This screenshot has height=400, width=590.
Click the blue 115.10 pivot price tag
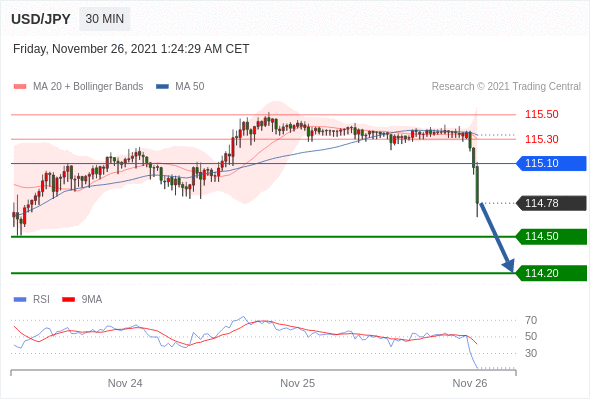point(551,163)
